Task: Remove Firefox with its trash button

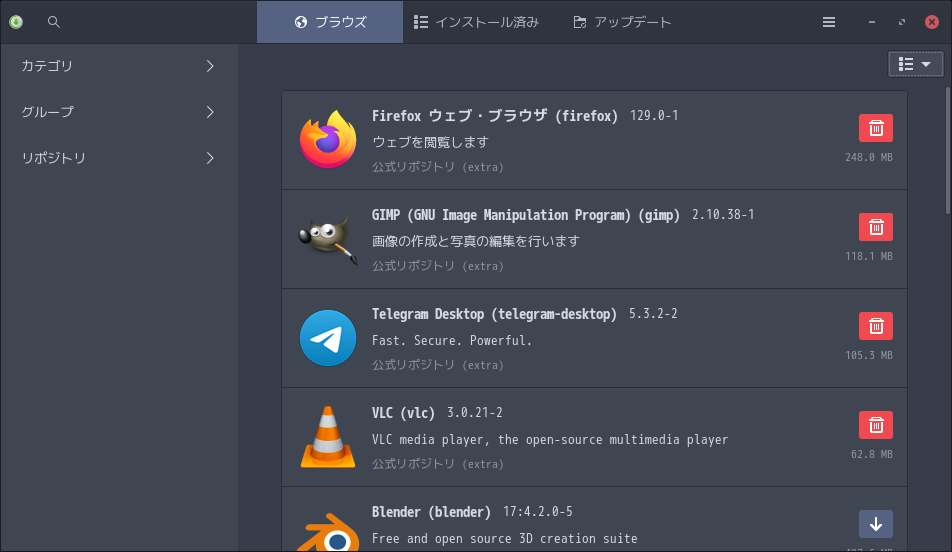Action: [x=876, y=128]
